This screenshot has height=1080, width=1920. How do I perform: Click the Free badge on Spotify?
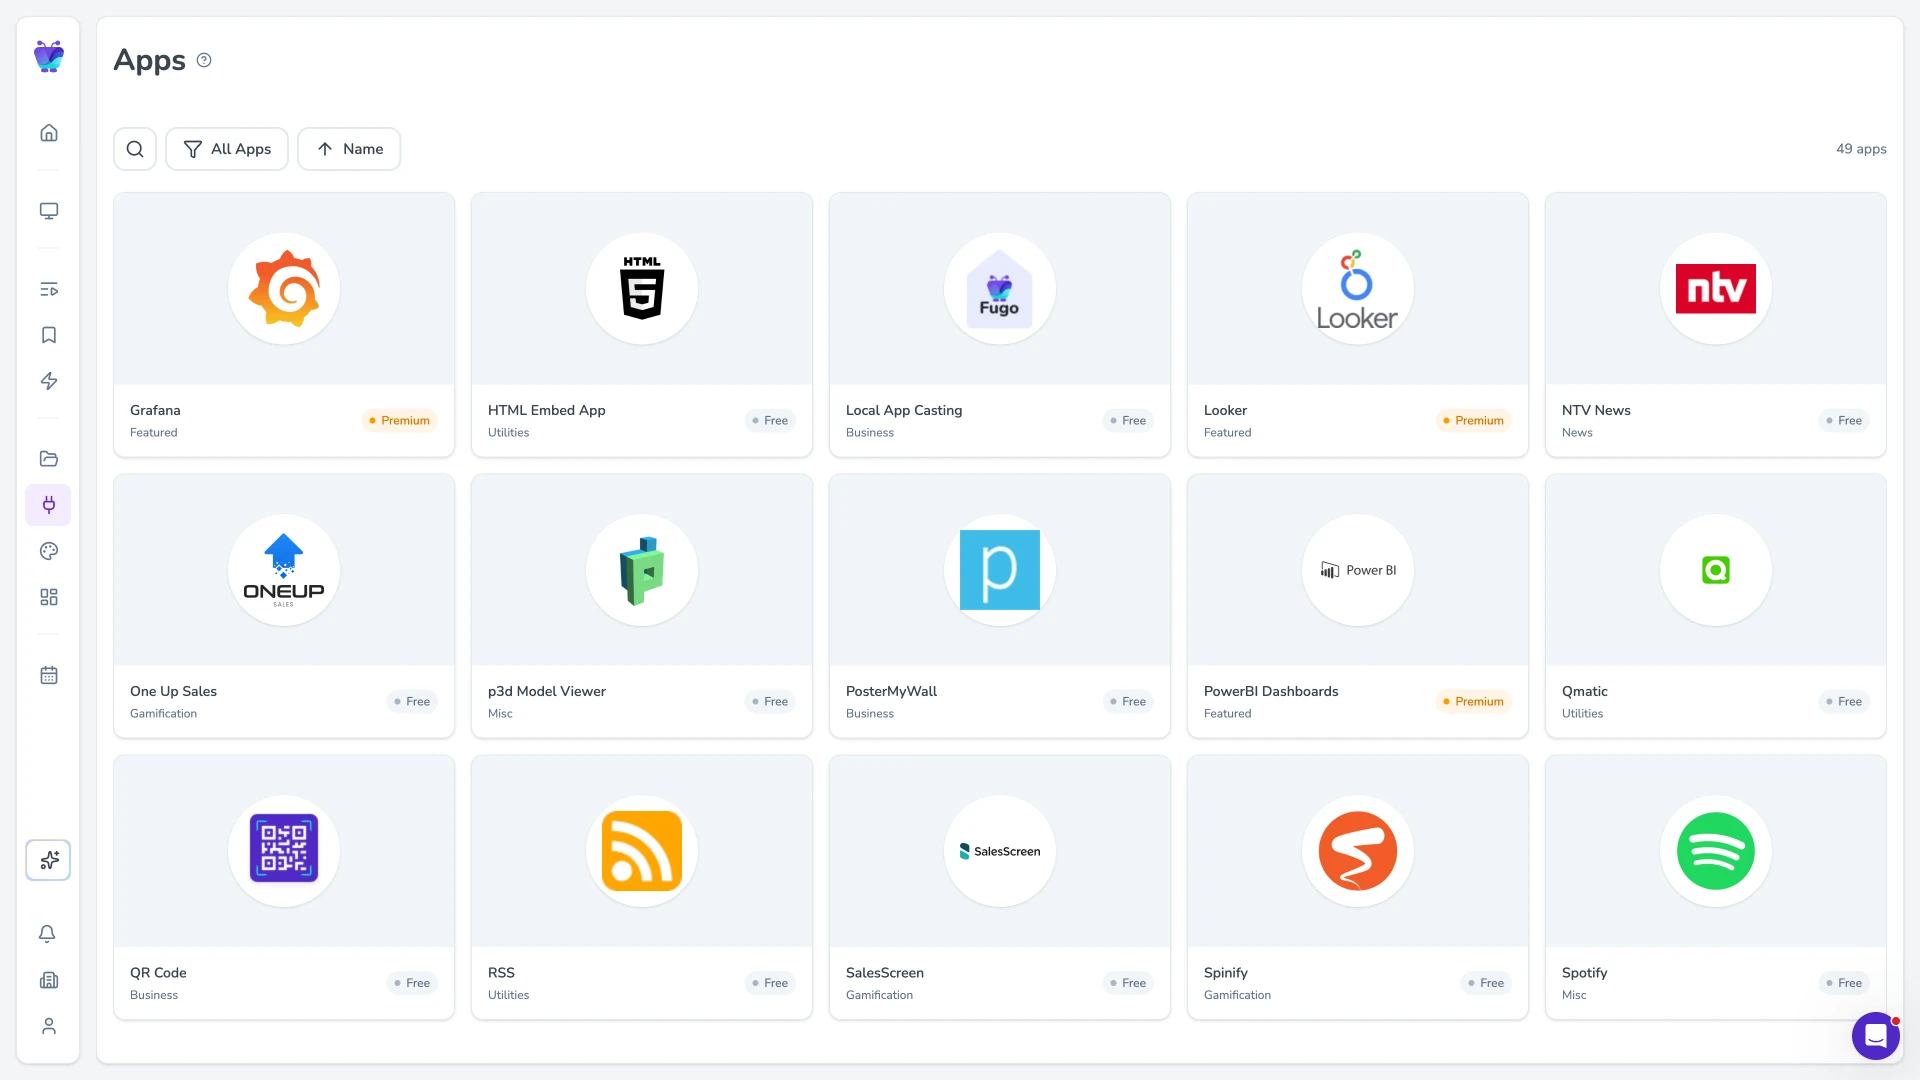click(x=1844, y=984)
